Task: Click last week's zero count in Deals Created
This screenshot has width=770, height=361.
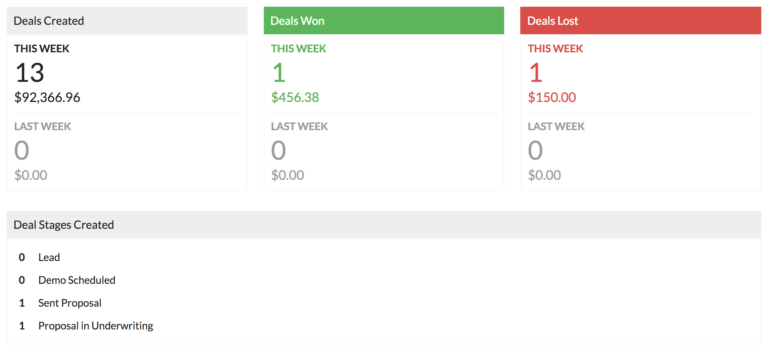Action: pos(22,151)
